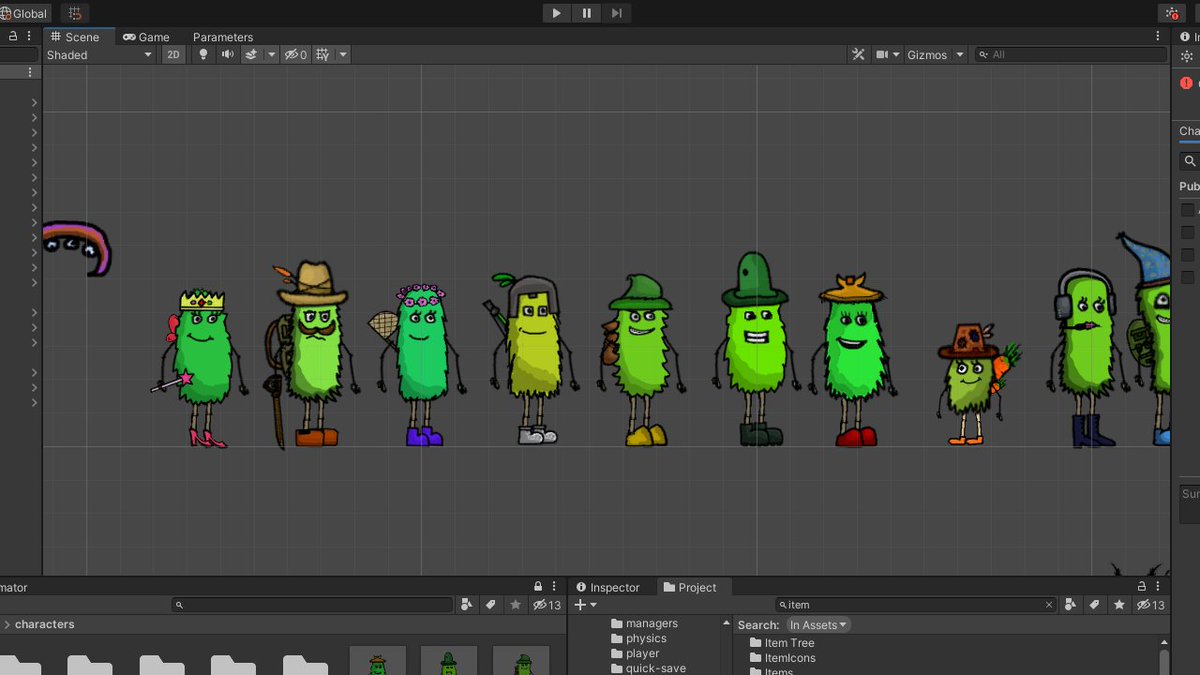Open the Project tab in bottom panel
Screen dimensions: 1200x675
pos(690,587)
